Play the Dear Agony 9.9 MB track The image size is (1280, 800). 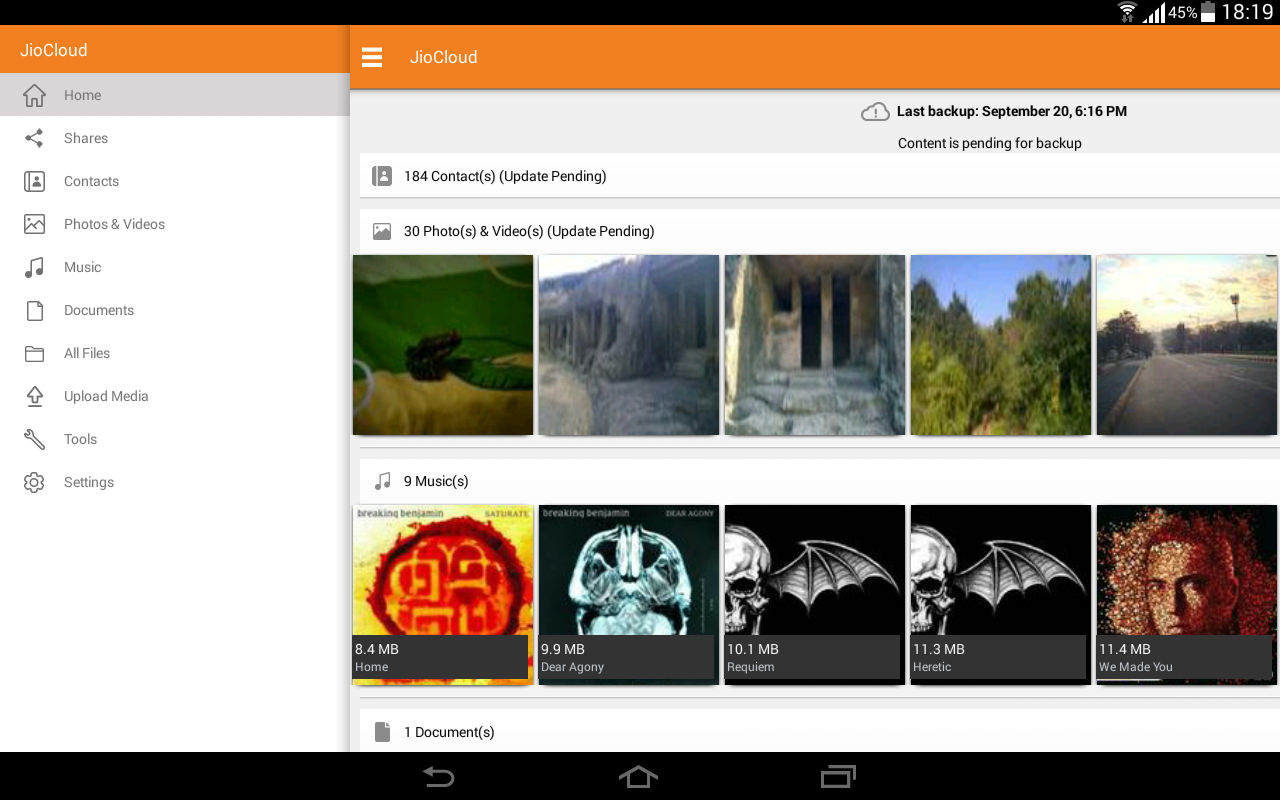pos(629,595)
